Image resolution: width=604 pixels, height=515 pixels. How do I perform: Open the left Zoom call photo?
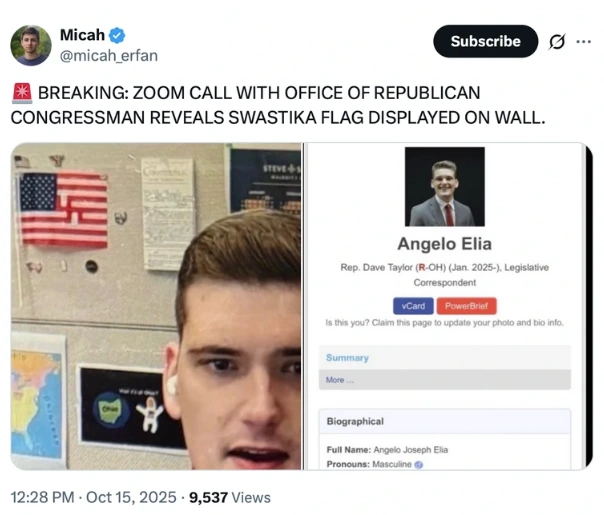pyautogui.click(x=156, y=306)
